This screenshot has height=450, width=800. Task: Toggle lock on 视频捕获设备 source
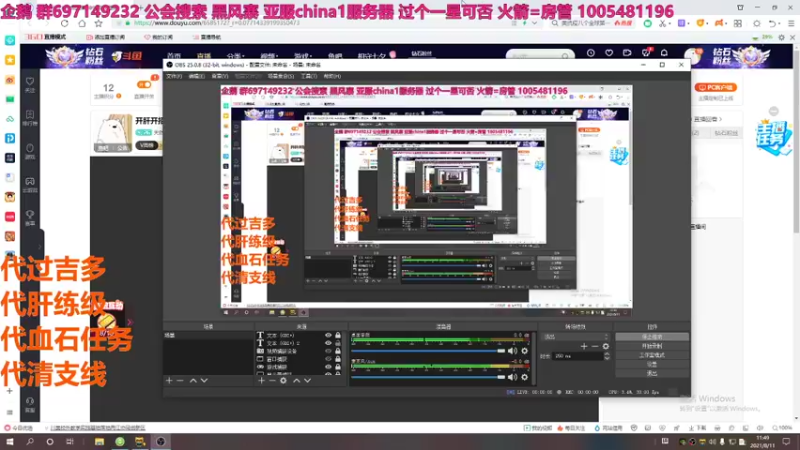(x=338, y=351)
